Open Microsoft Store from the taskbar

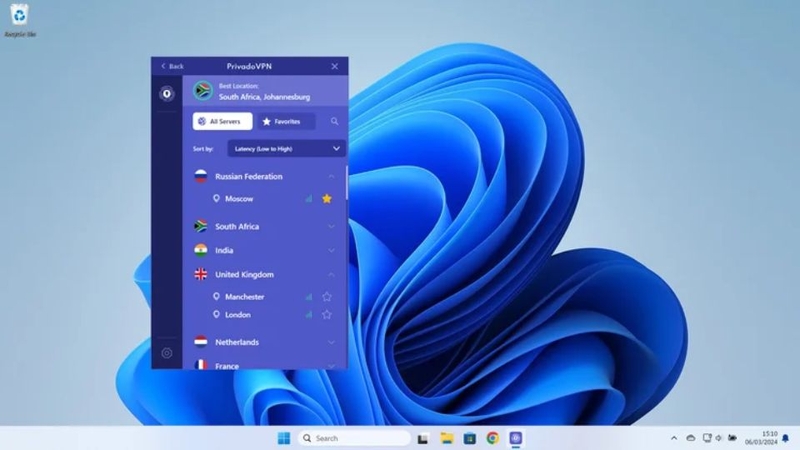[x=469, y=438]
